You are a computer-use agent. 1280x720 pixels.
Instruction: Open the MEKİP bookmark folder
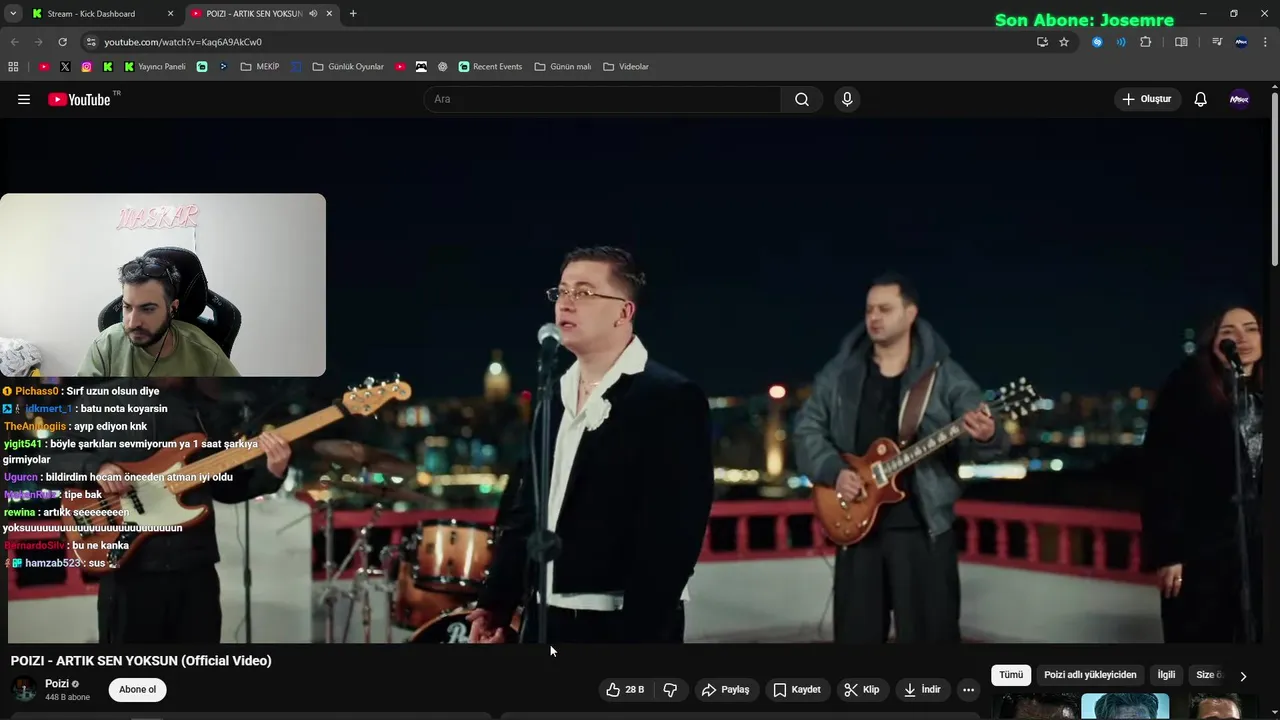click(x=260, y=67)
